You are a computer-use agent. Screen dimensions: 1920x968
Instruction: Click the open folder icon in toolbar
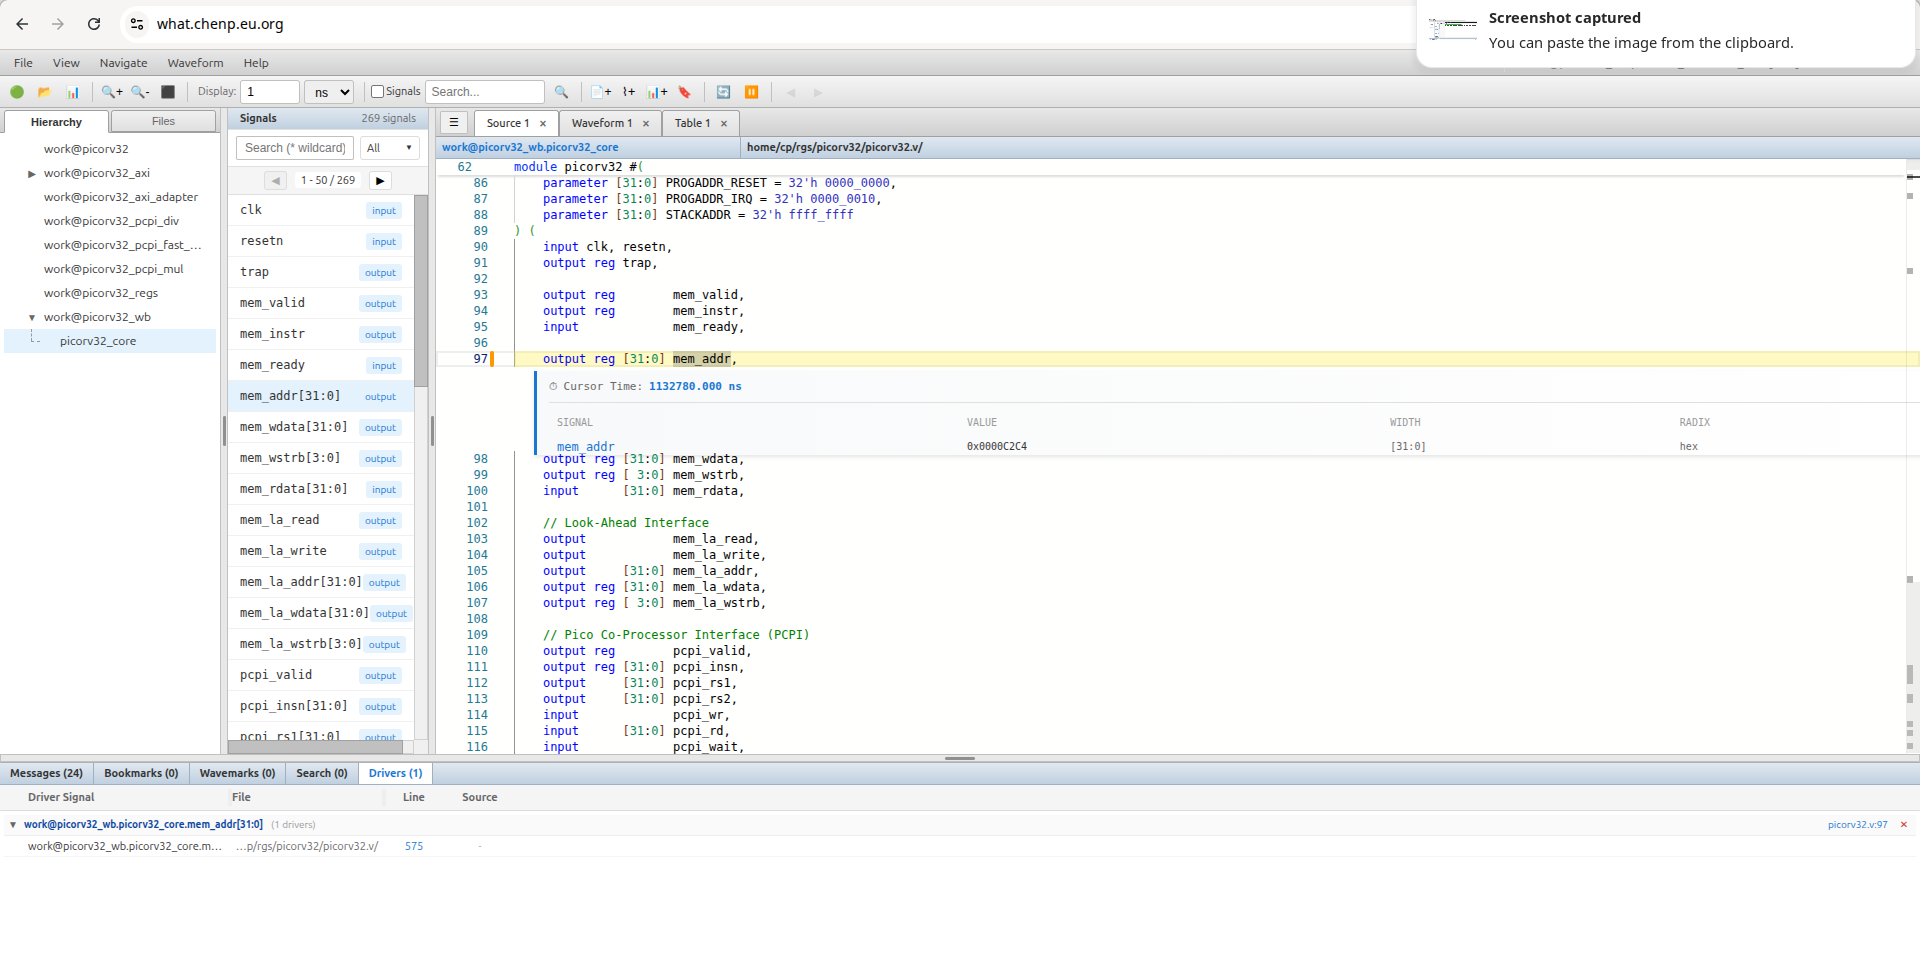pos(44,92)
